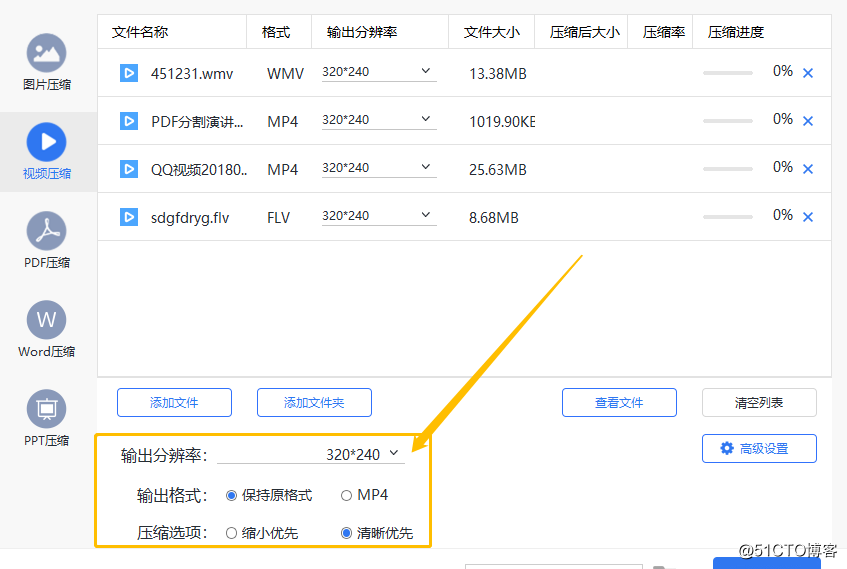Click the 文件大小 column header

coord(492,32)
